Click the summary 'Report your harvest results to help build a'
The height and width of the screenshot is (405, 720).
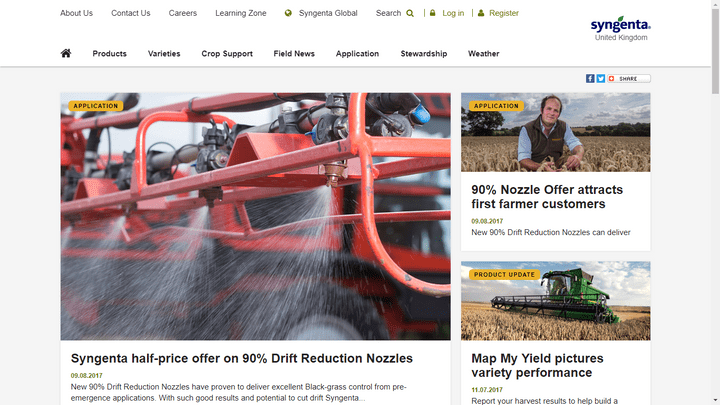(544, 401)
